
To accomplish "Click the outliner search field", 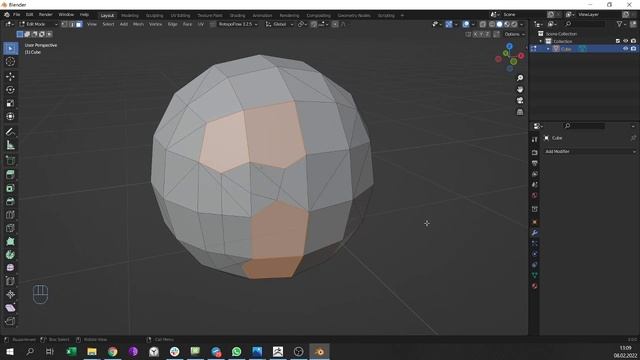I will click(x=584, y=24).
